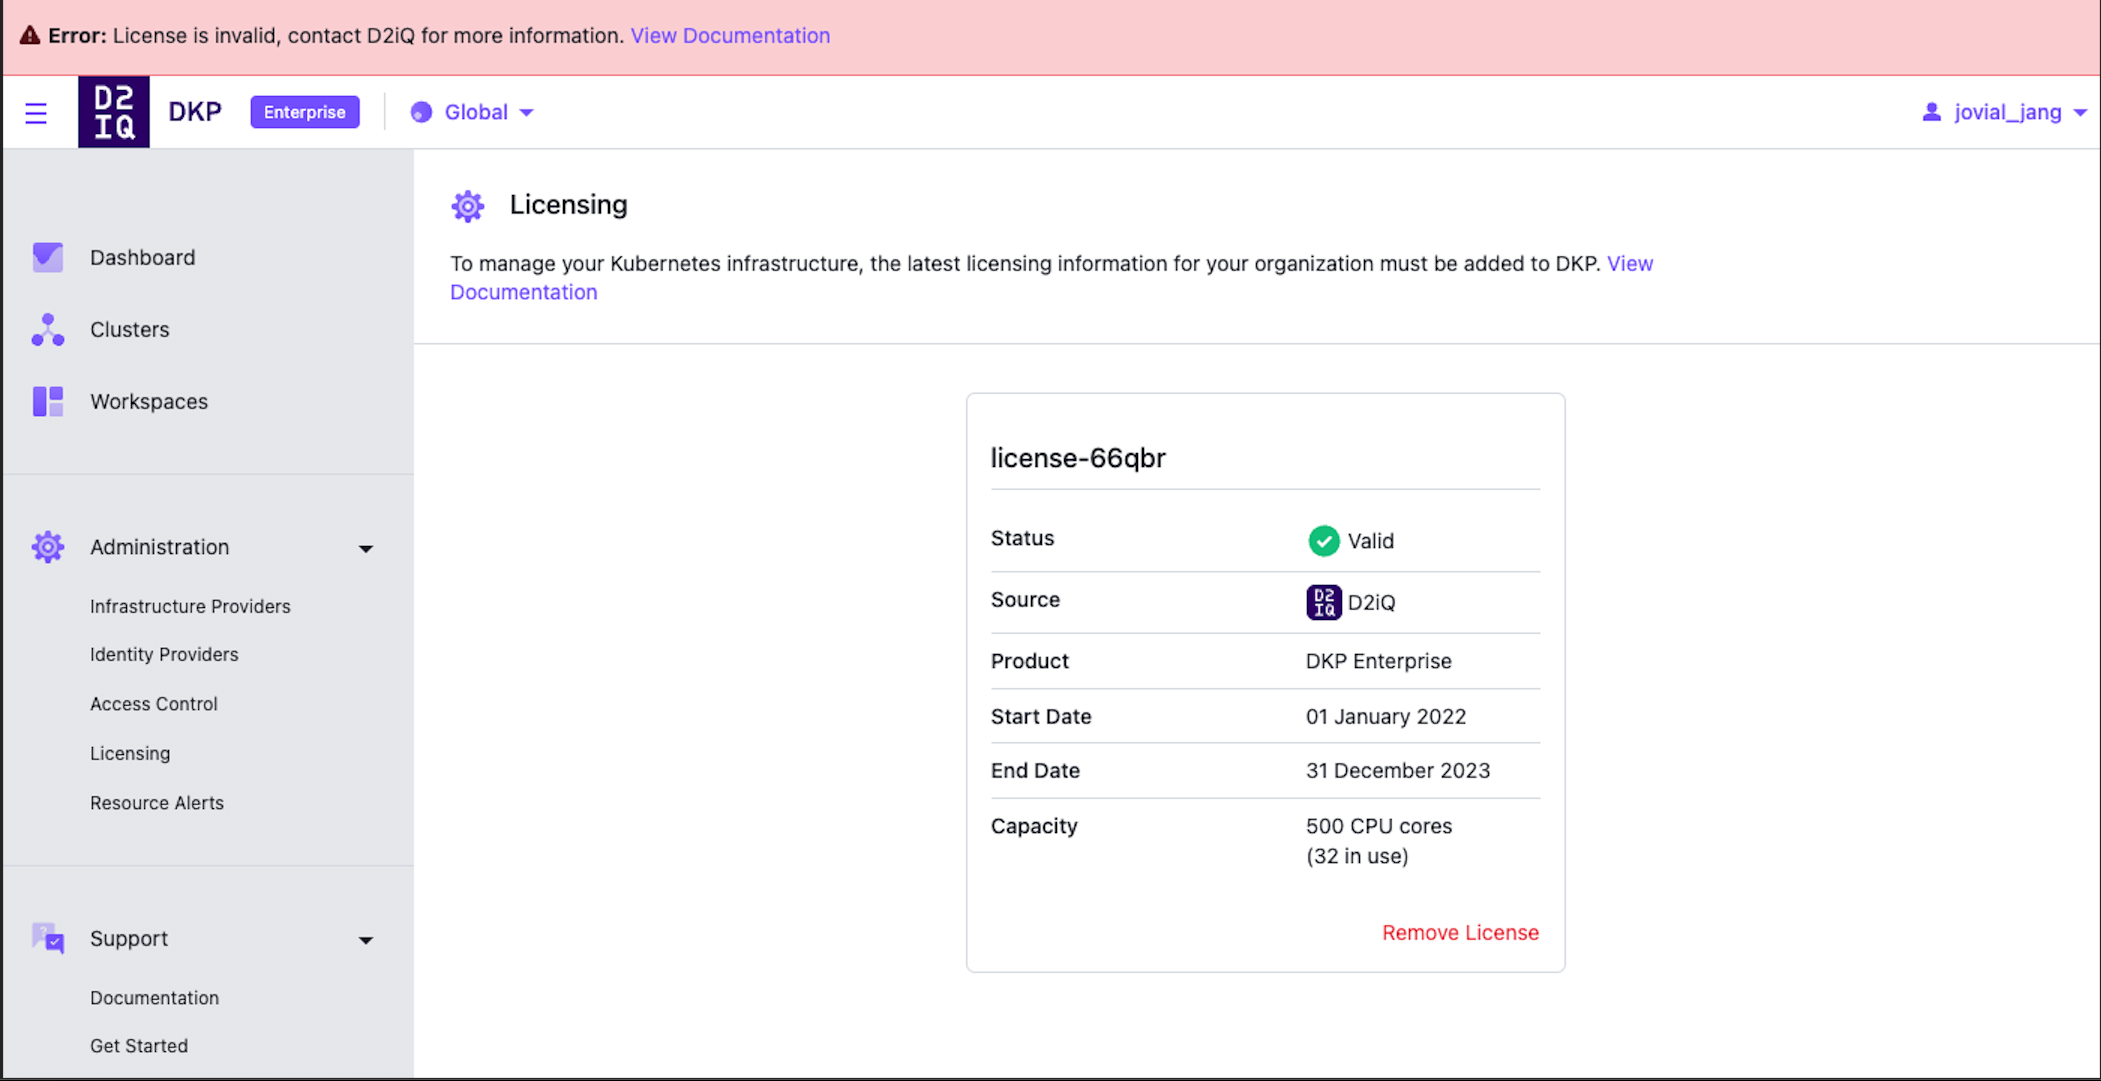
Task: Click View Documentation link in Licensing description
Action: (1051, 278)
